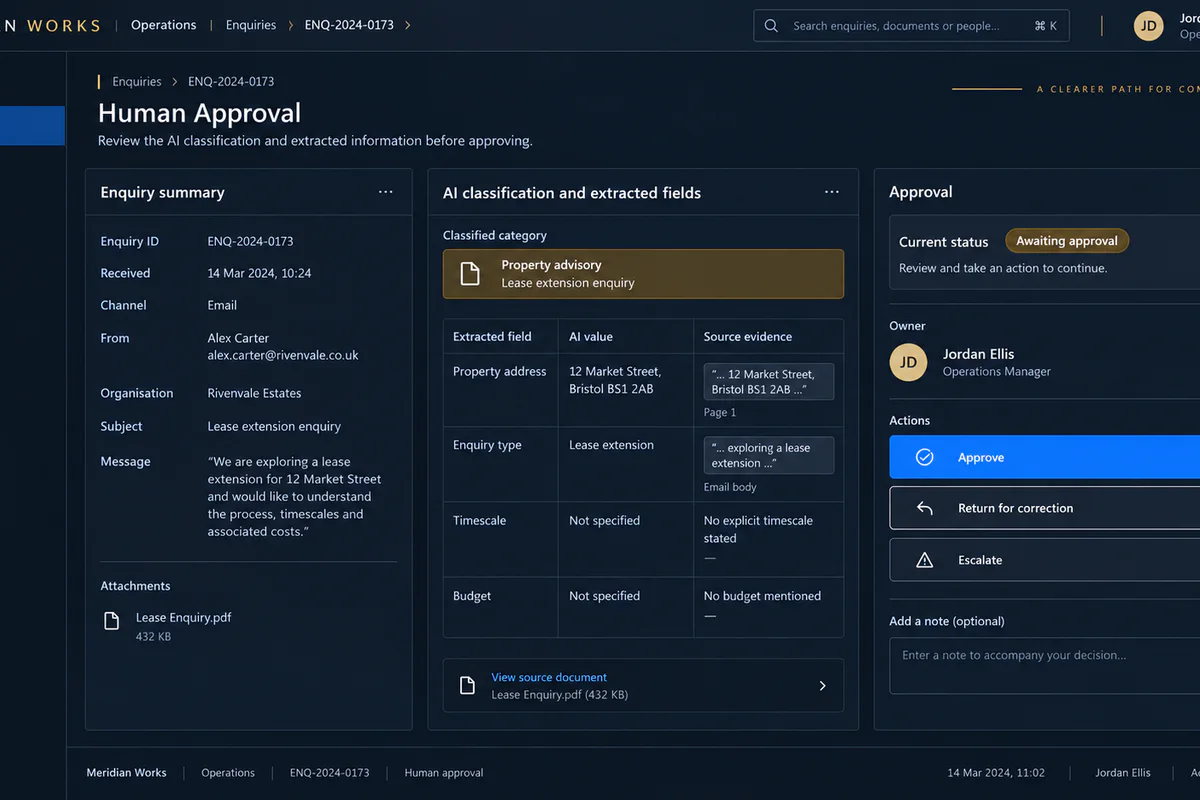Screen dimensions: 1200x800
Task: Click 14 Mar 2024, 11:02 timestamp in footer
Action: coord(996,773)
